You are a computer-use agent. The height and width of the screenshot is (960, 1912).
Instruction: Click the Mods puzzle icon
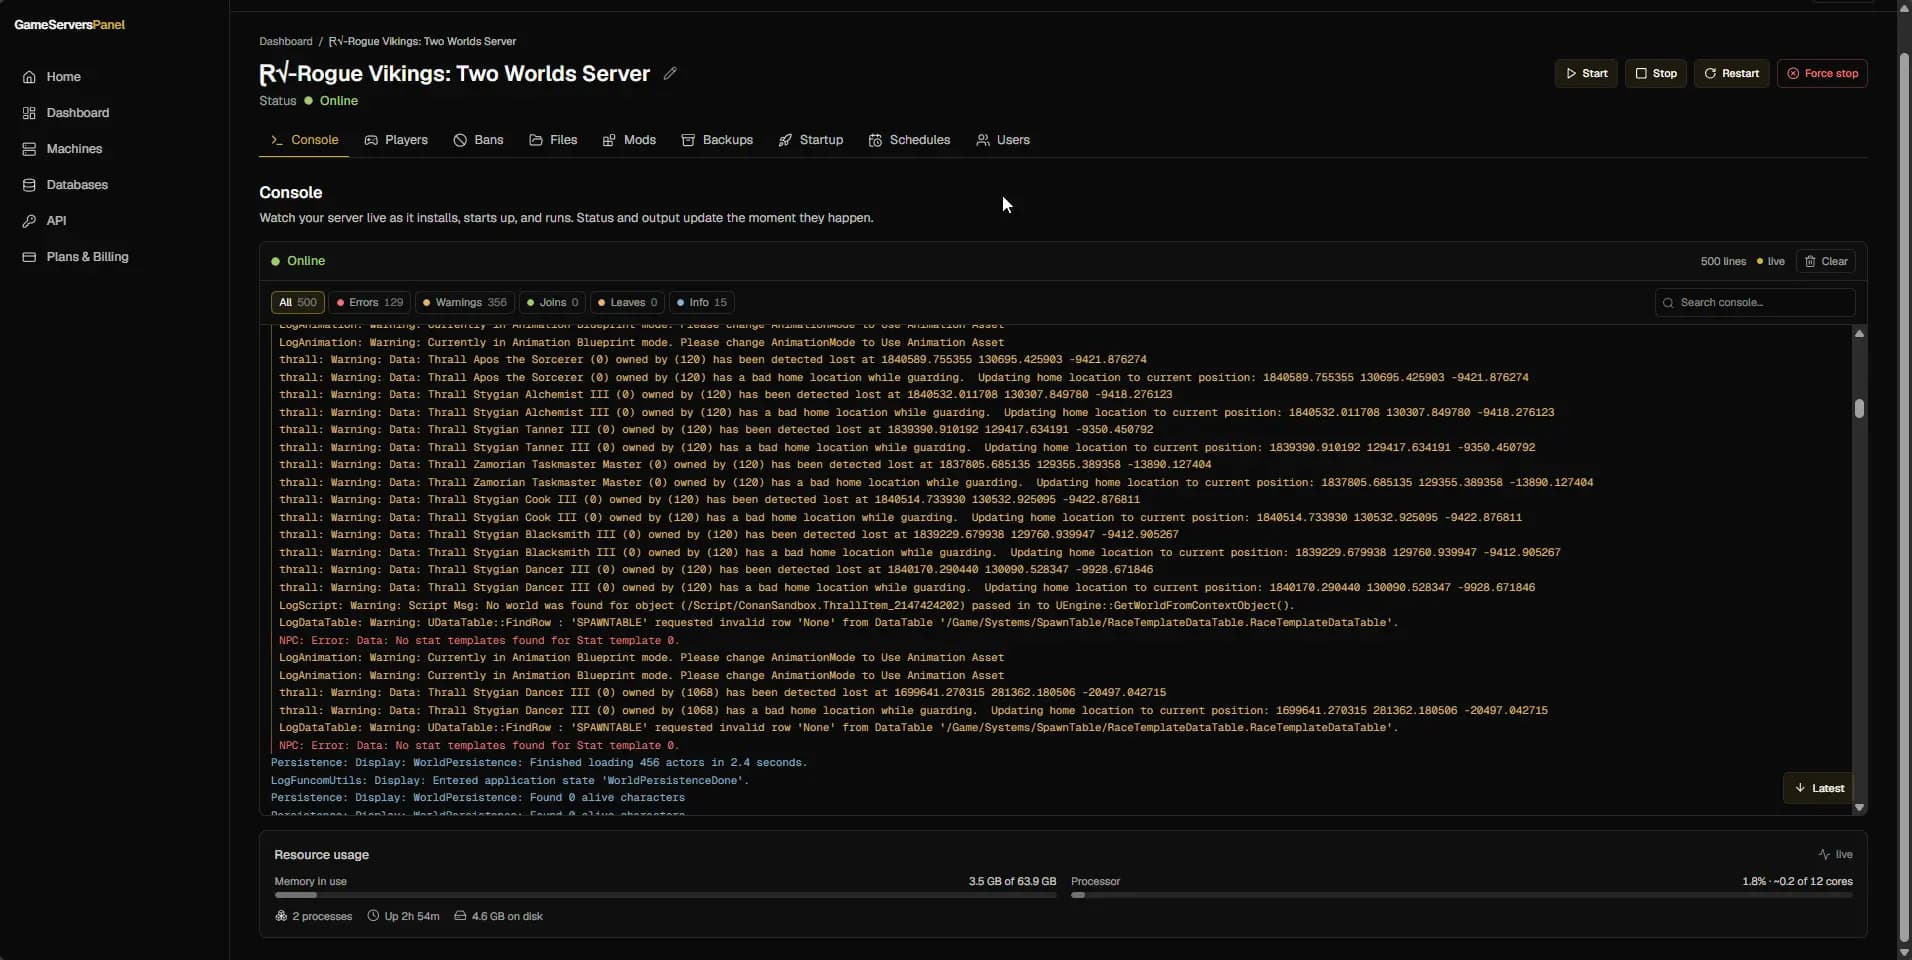point(609,140)
